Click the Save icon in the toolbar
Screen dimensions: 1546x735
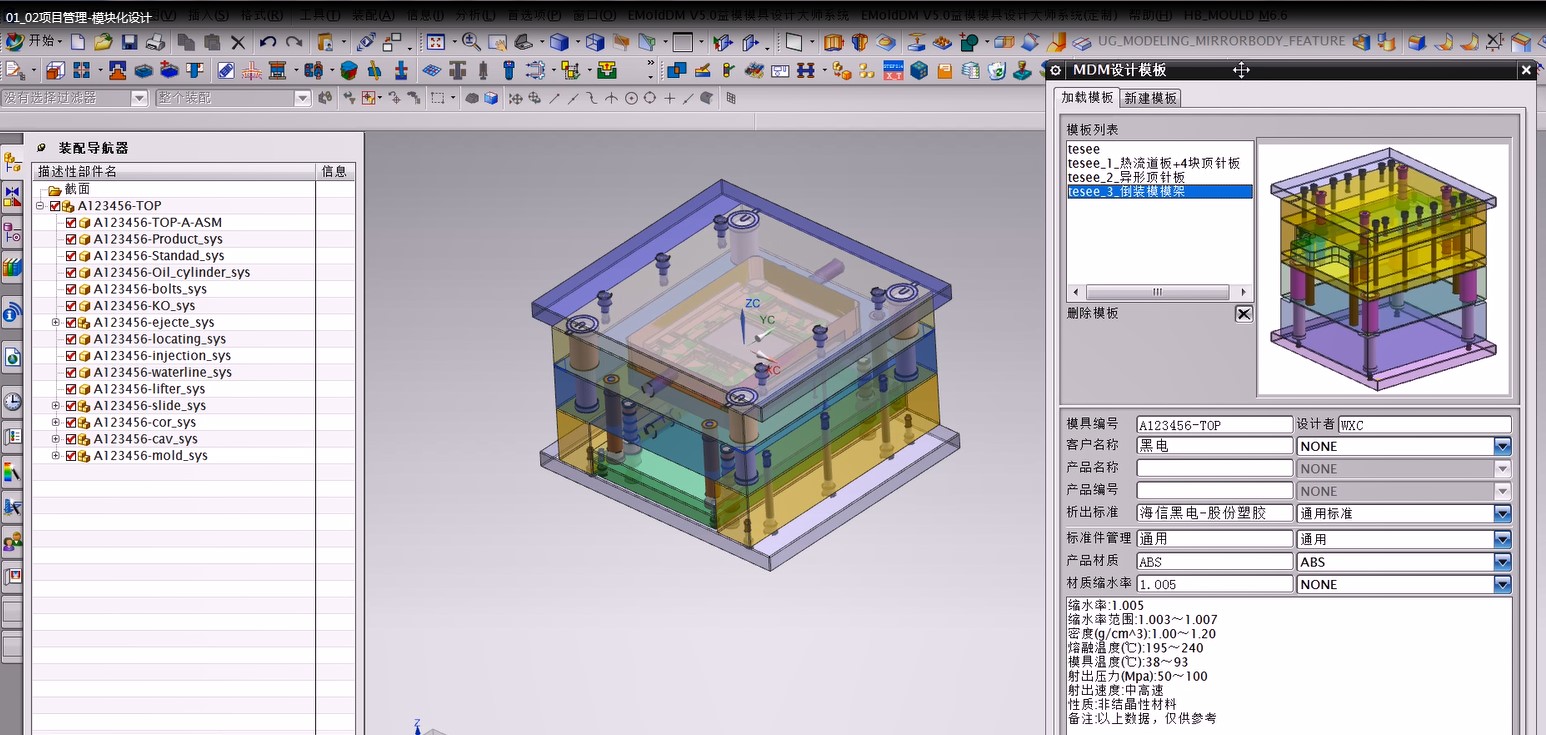pos(129,42)
